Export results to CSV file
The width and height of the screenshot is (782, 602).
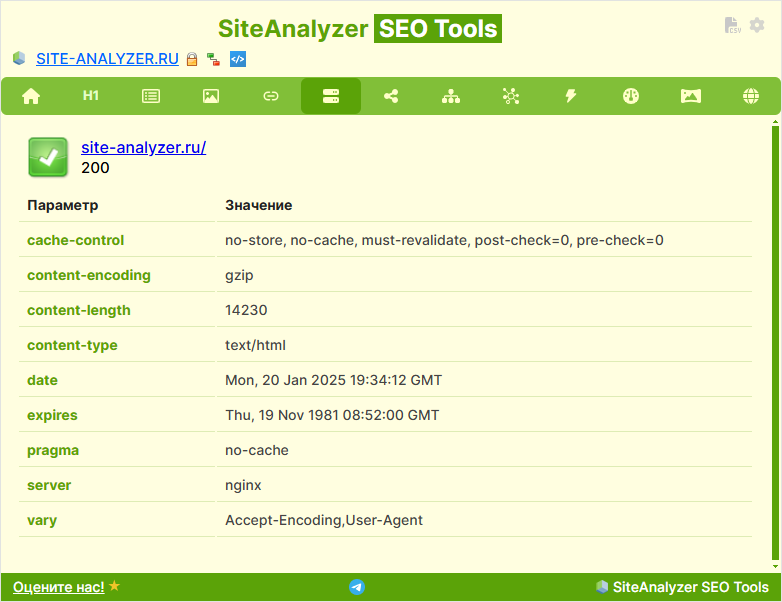(732, 25)
